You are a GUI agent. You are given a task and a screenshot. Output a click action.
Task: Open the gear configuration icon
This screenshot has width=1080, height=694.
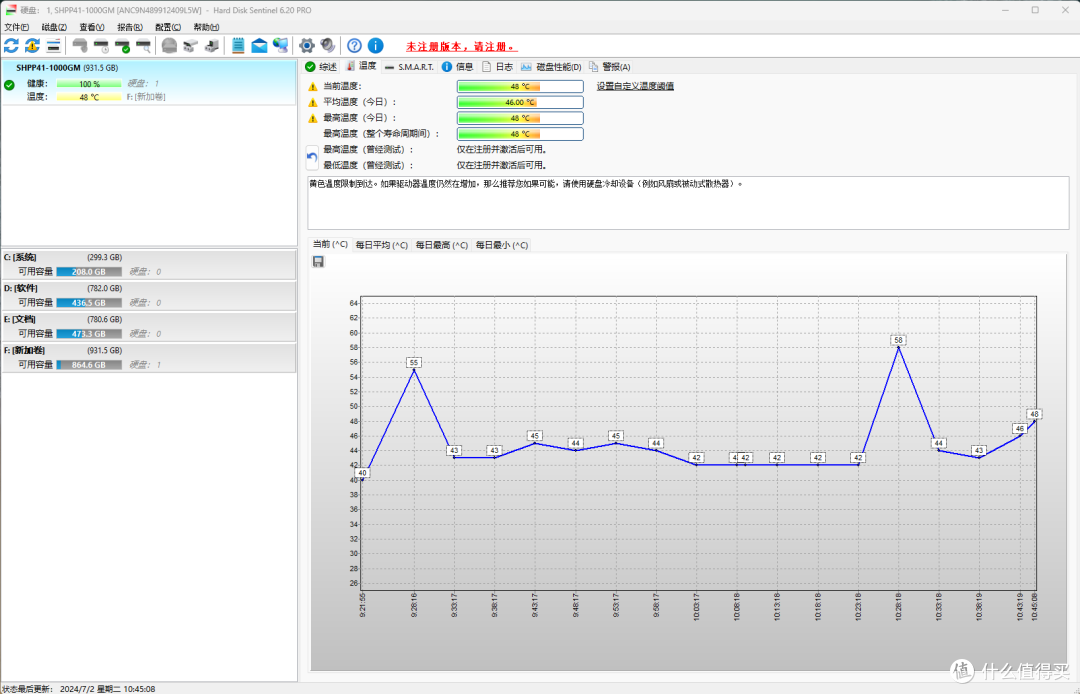pos(307,46)
